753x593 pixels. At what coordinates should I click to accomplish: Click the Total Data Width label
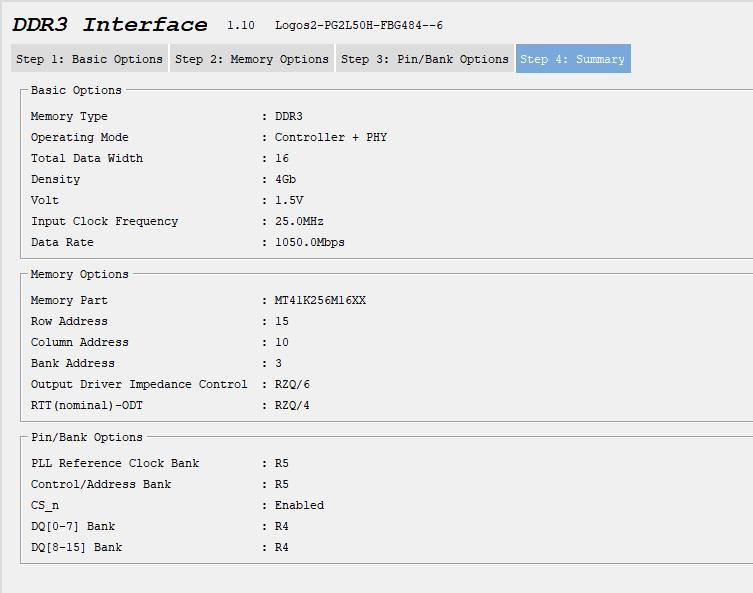(x=87, y=158)
